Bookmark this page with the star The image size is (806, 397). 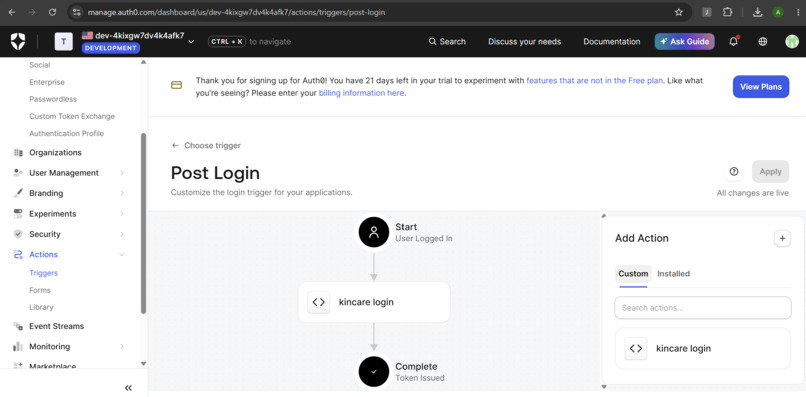679,12
